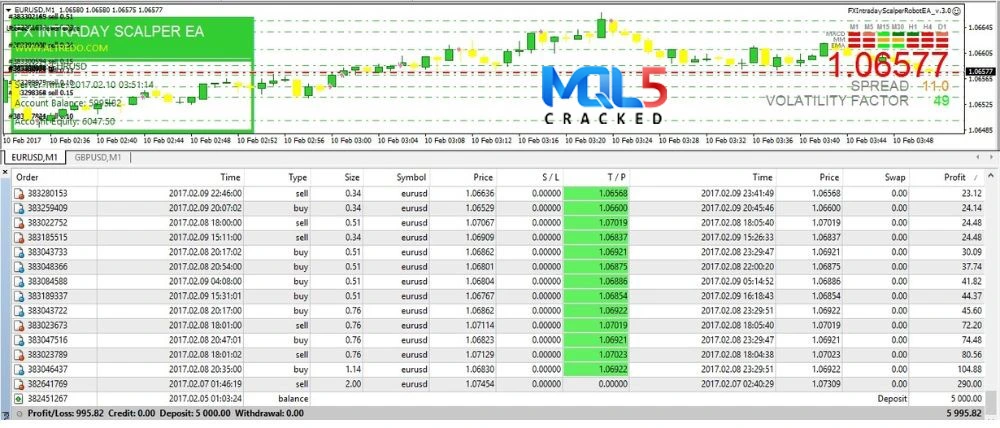Click the green T/P cell 1.06600

pos(596,208)
